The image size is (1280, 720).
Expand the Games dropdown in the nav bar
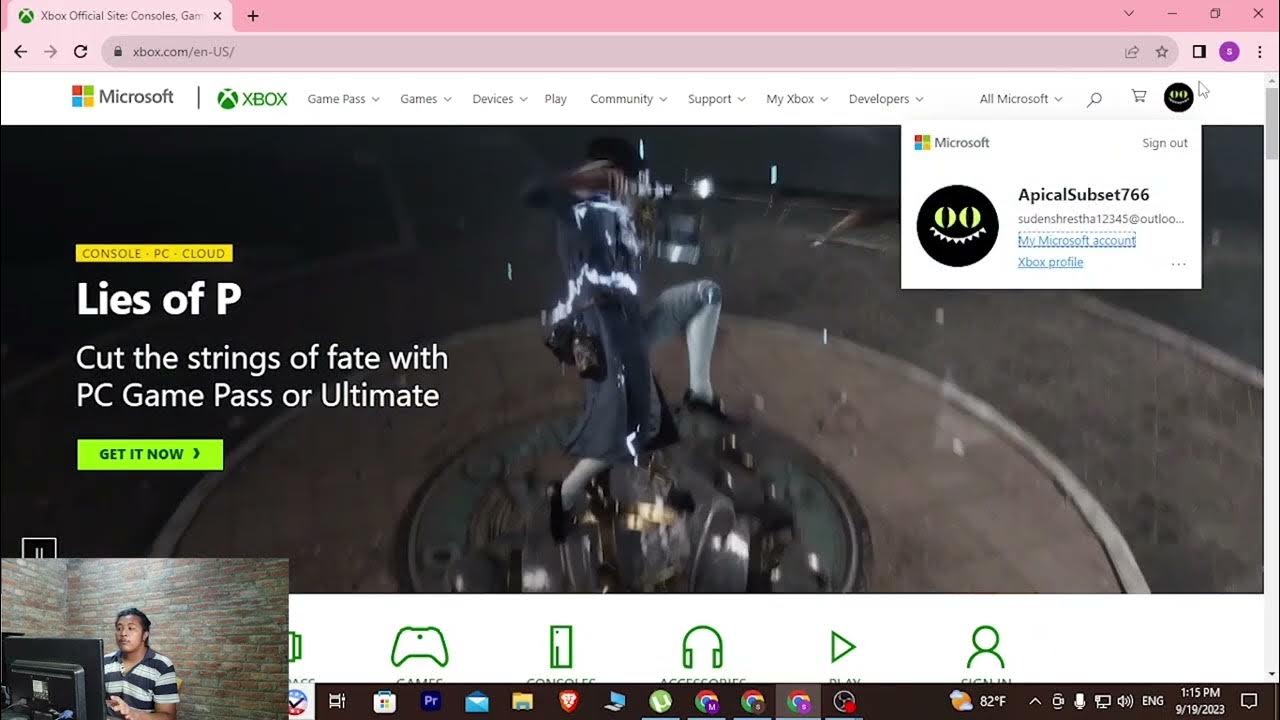point(426,99)
